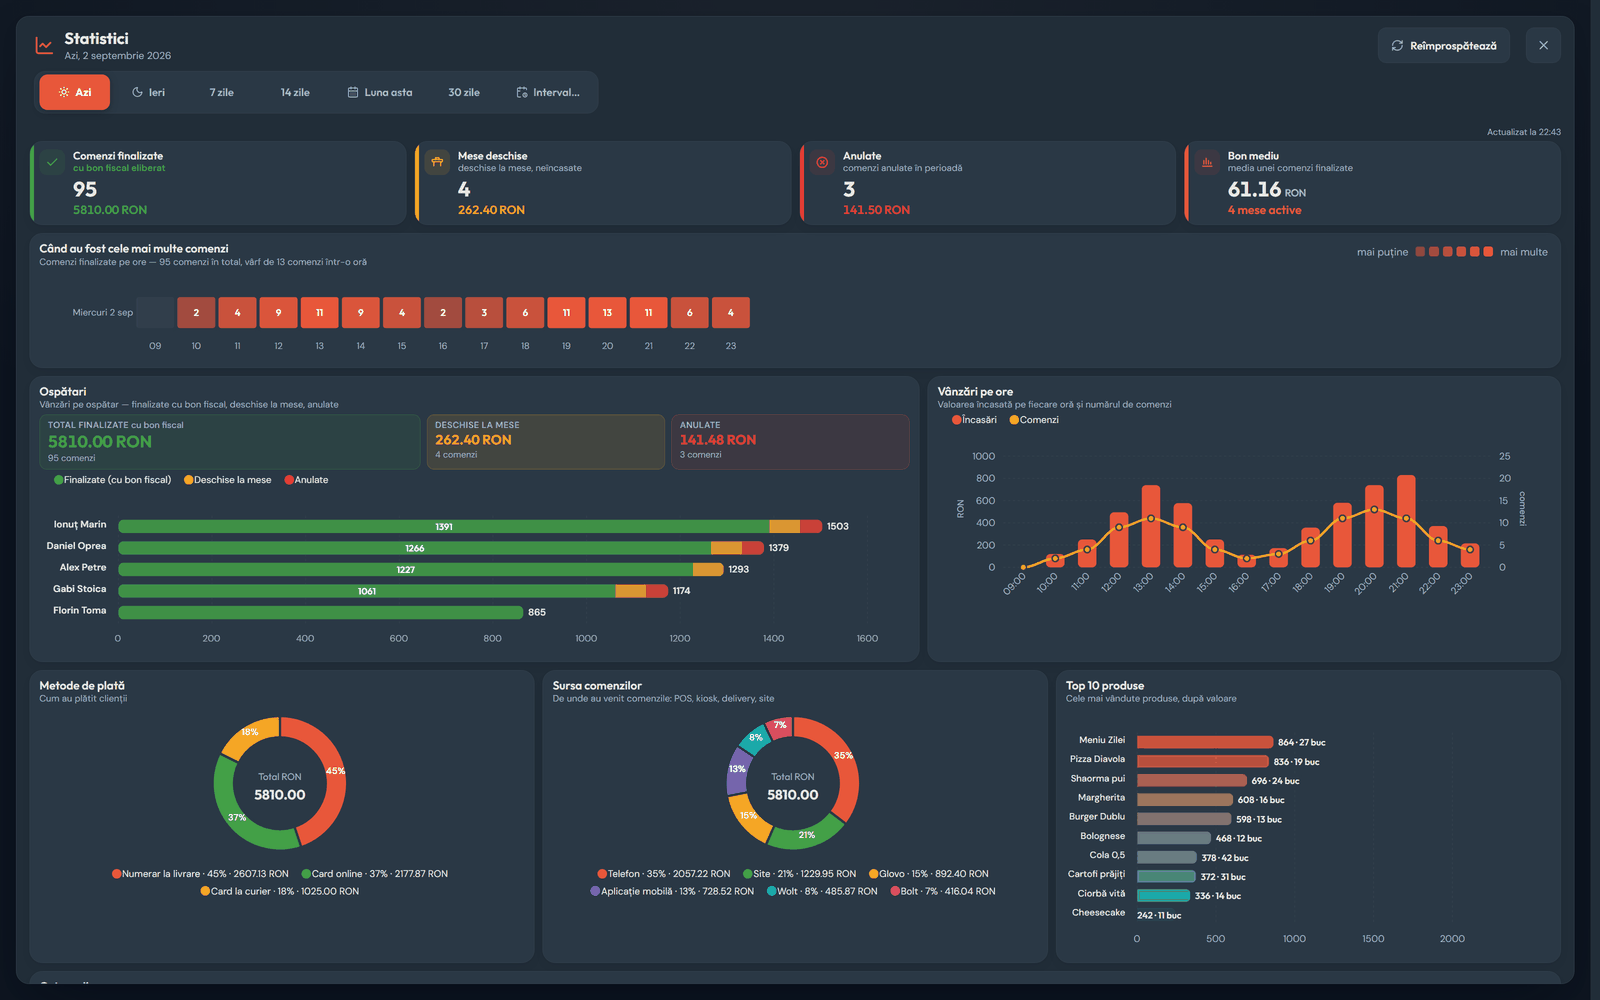Click the red cancel icon on Anulate card

click(822, 162)
